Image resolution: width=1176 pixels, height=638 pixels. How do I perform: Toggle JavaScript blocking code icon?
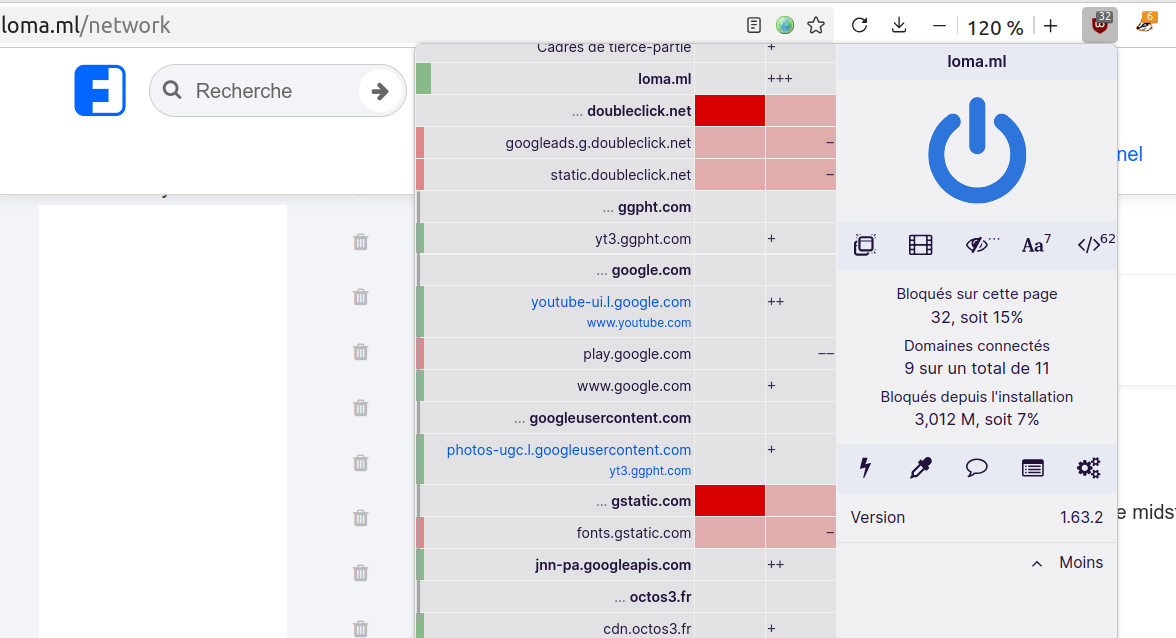(1092, 245)
